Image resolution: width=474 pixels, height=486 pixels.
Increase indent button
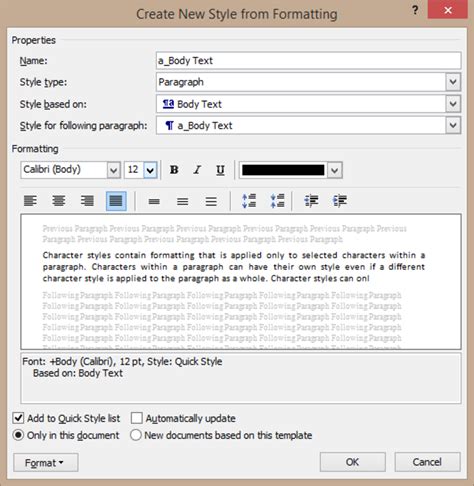(340, 201)
